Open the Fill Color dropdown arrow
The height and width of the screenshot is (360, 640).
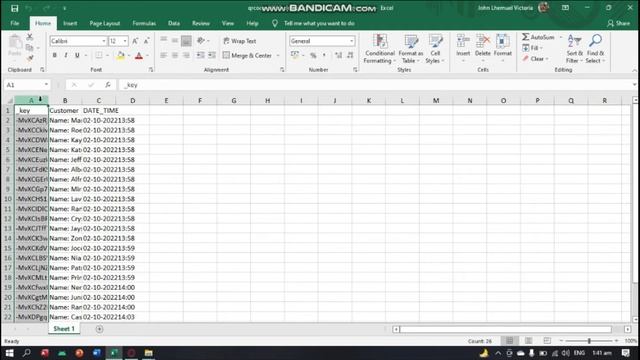click(129, 56)
